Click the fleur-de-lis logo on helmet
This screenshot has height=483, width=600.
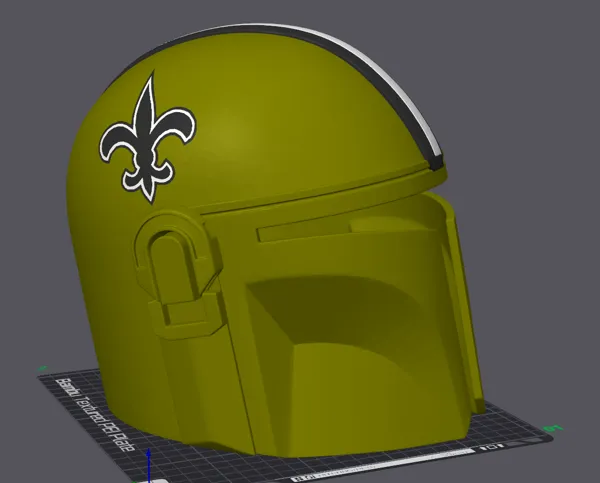(x=148, y=139)
